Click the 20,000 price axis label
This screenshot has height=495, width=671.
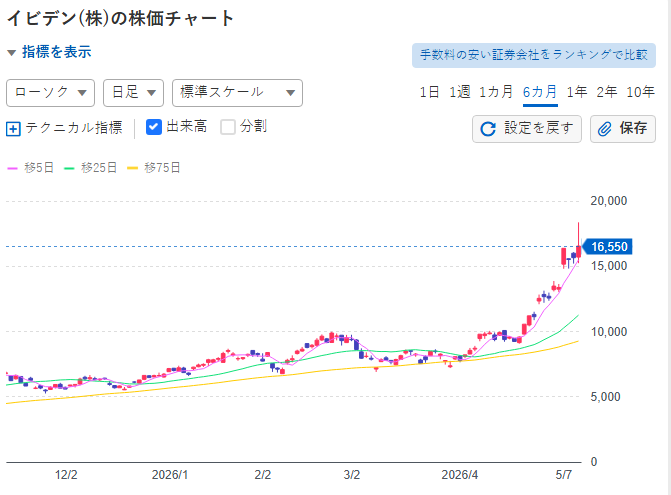(x=609, y=201)
